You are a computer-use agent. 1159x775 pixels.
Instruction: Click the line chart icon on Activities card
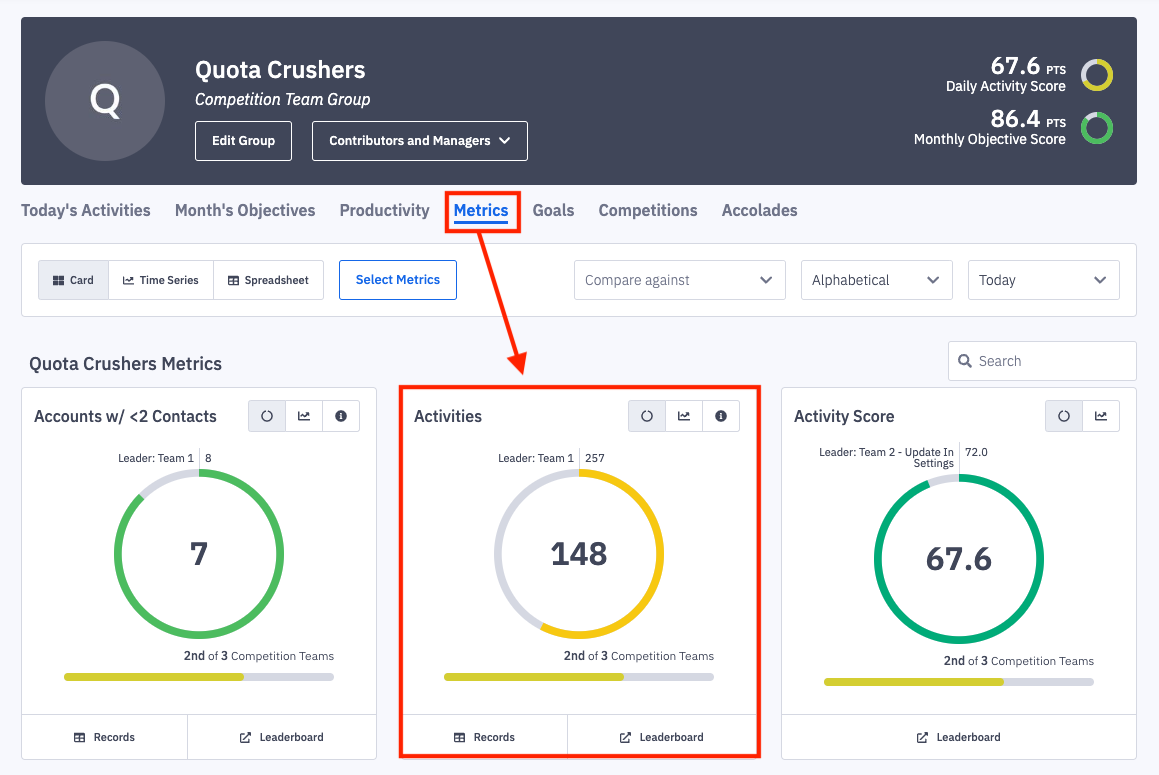684,416
